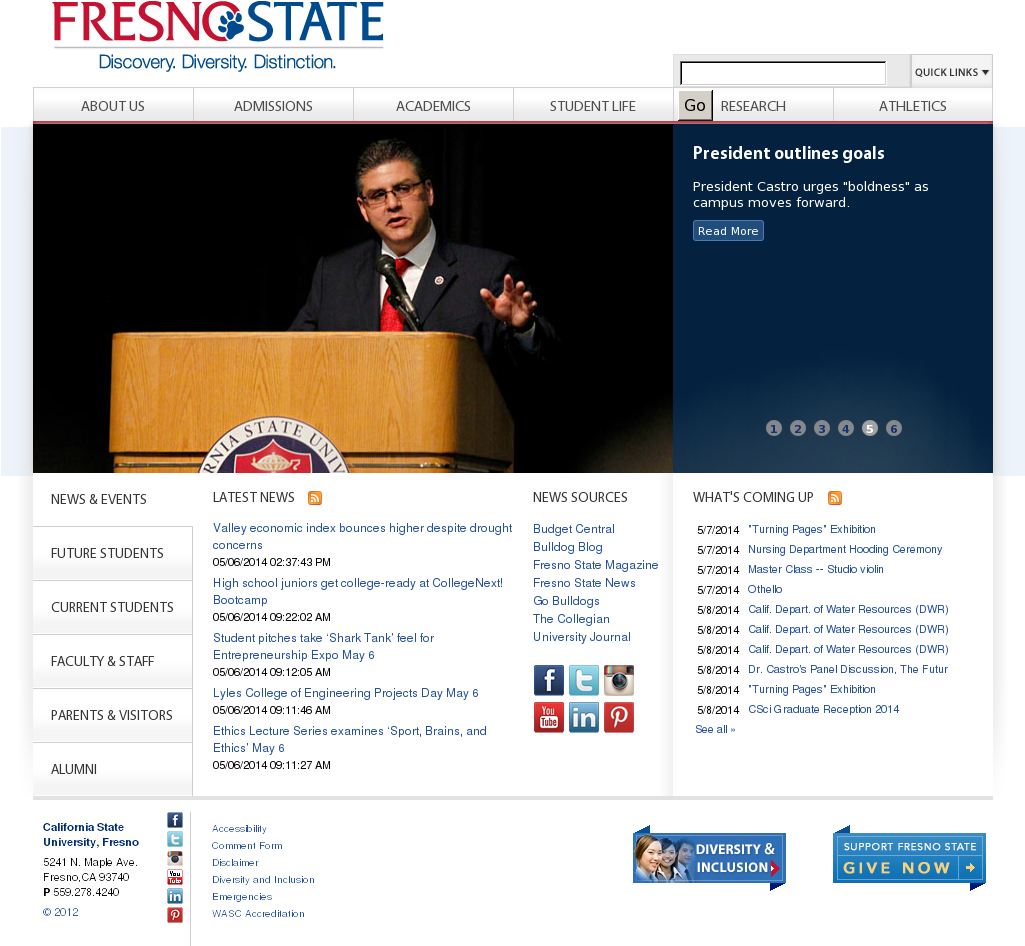The height and width of the screenshot is (946, 1025).
Task: Expand the Quick Links dropdown
Action: (x=951, y=72)
